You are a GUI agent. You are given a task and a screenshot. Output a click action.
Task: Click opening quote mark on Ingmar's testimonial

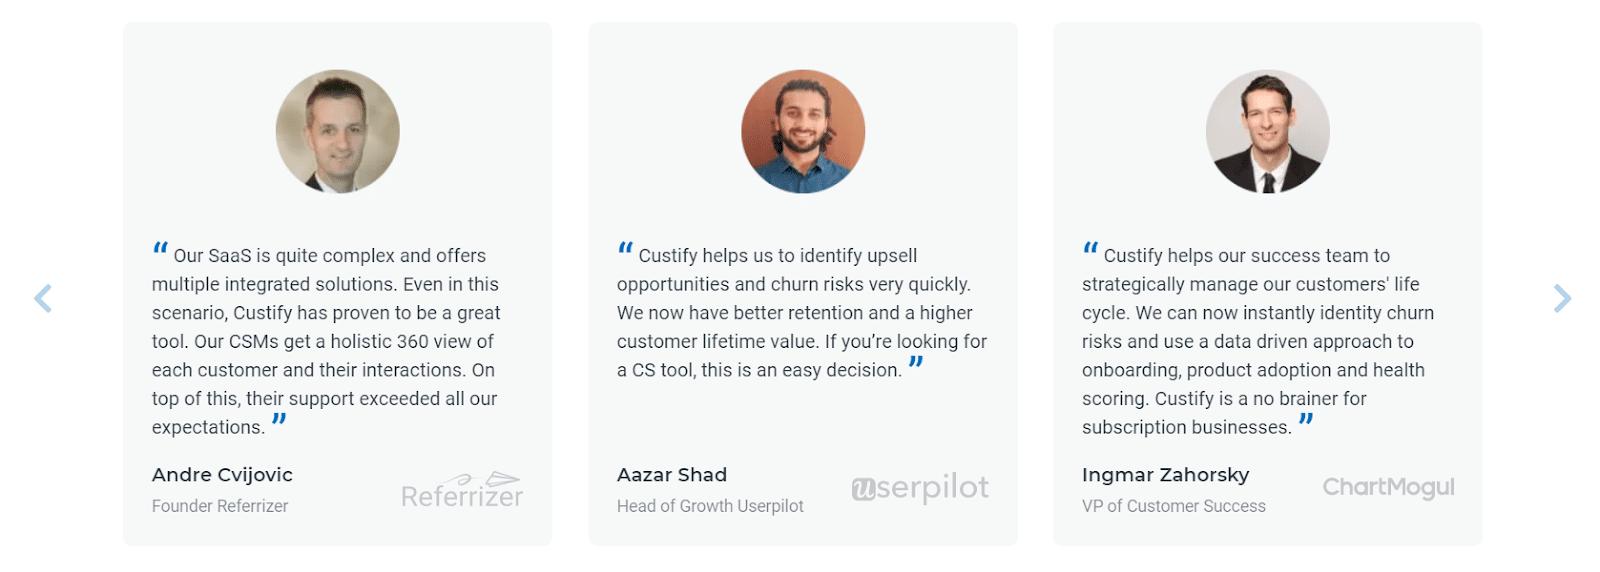[1090, 248]
